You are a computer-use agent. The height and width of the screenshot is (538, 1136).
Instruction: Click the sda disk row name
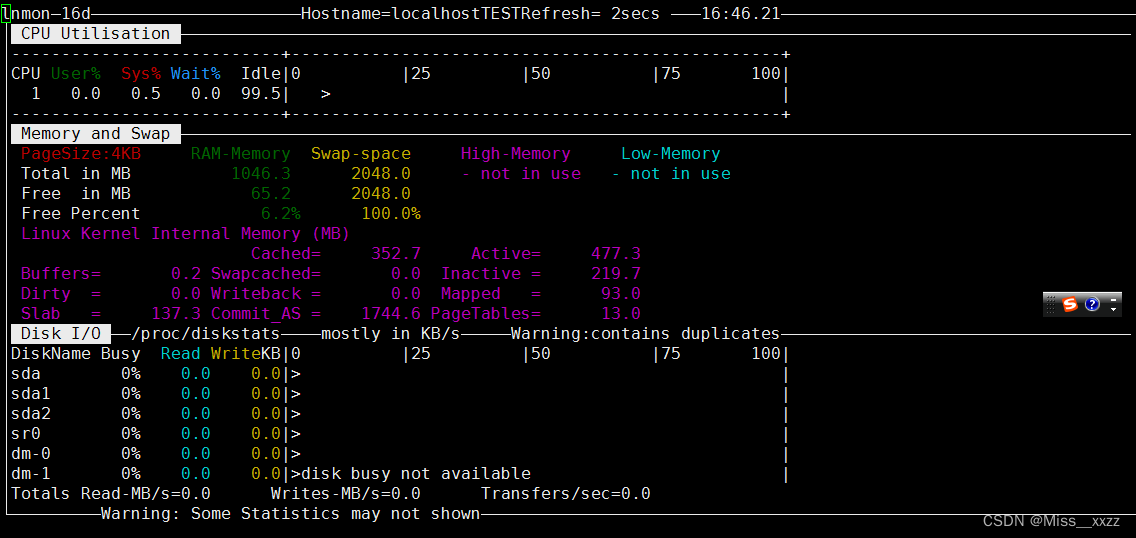click(25, 374)
